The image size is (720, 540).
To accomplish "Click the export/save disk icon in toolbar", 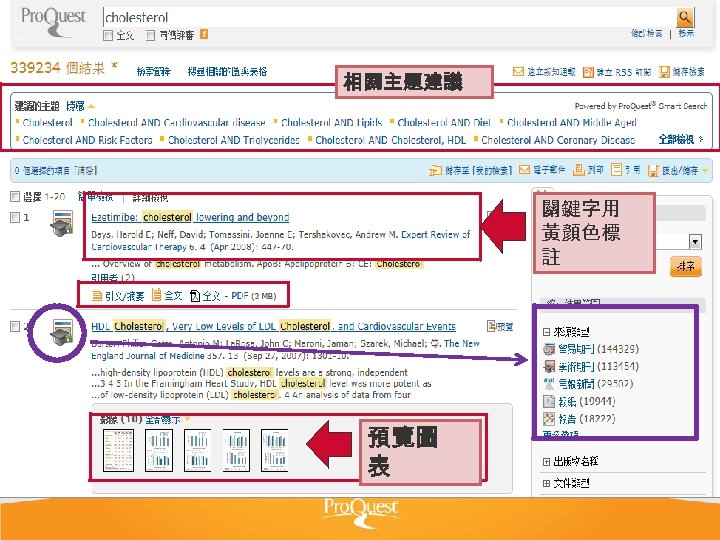I will pos(653,171).
